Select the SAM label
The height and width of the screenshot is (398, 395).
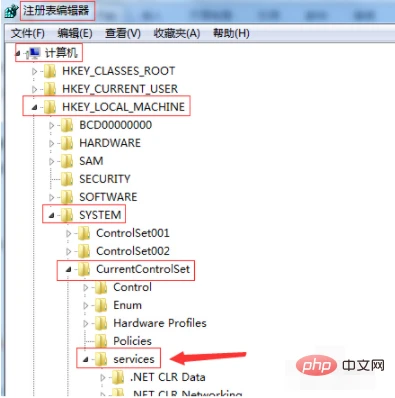[91, 161]
